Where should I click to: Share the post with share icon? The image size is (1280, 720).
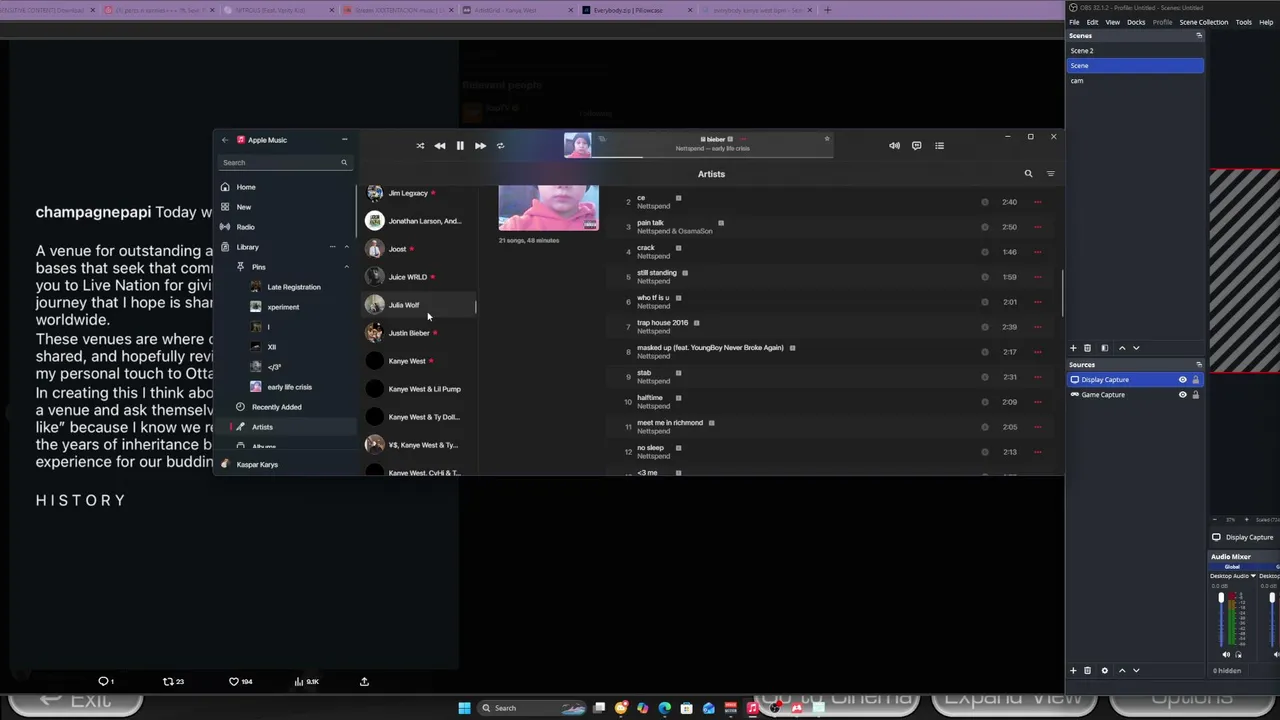click(x=364, y=682)
